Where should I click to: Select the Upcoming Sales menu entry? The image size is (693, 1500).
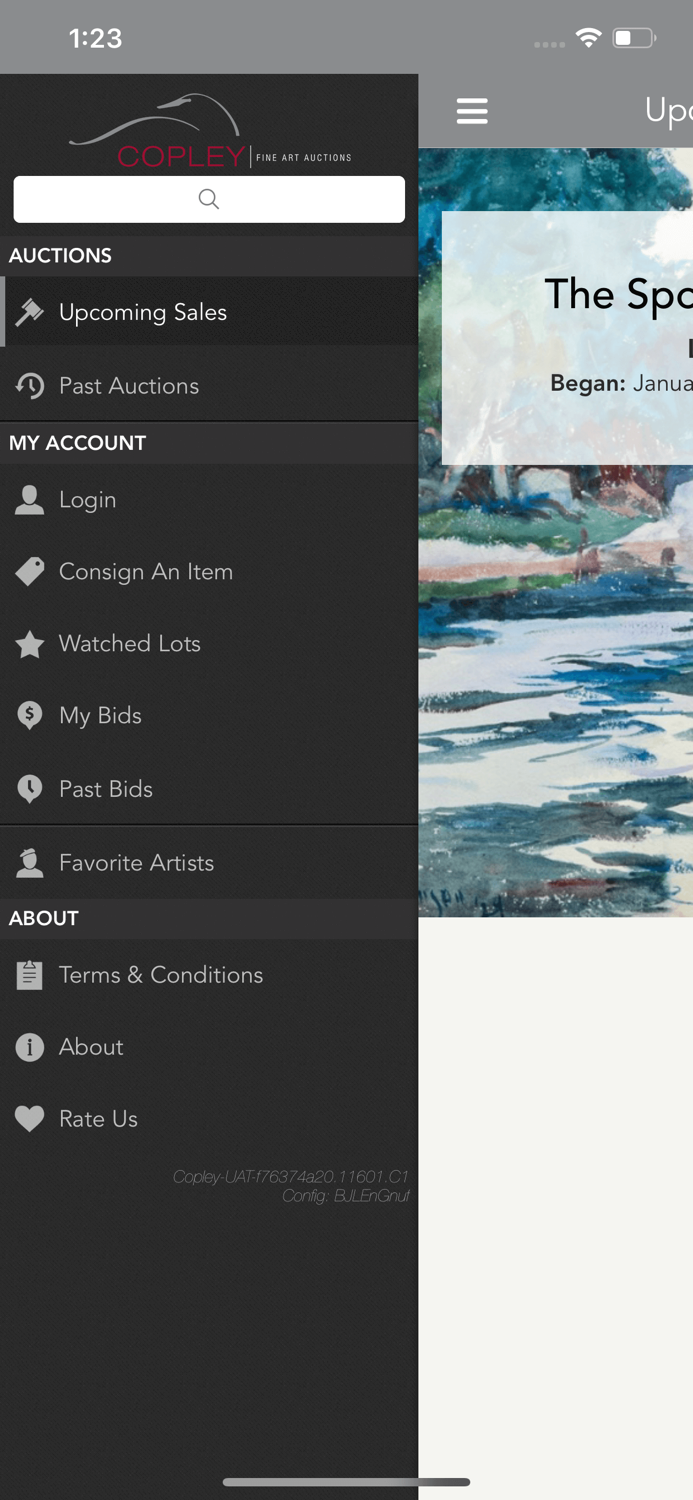[143, 311]
